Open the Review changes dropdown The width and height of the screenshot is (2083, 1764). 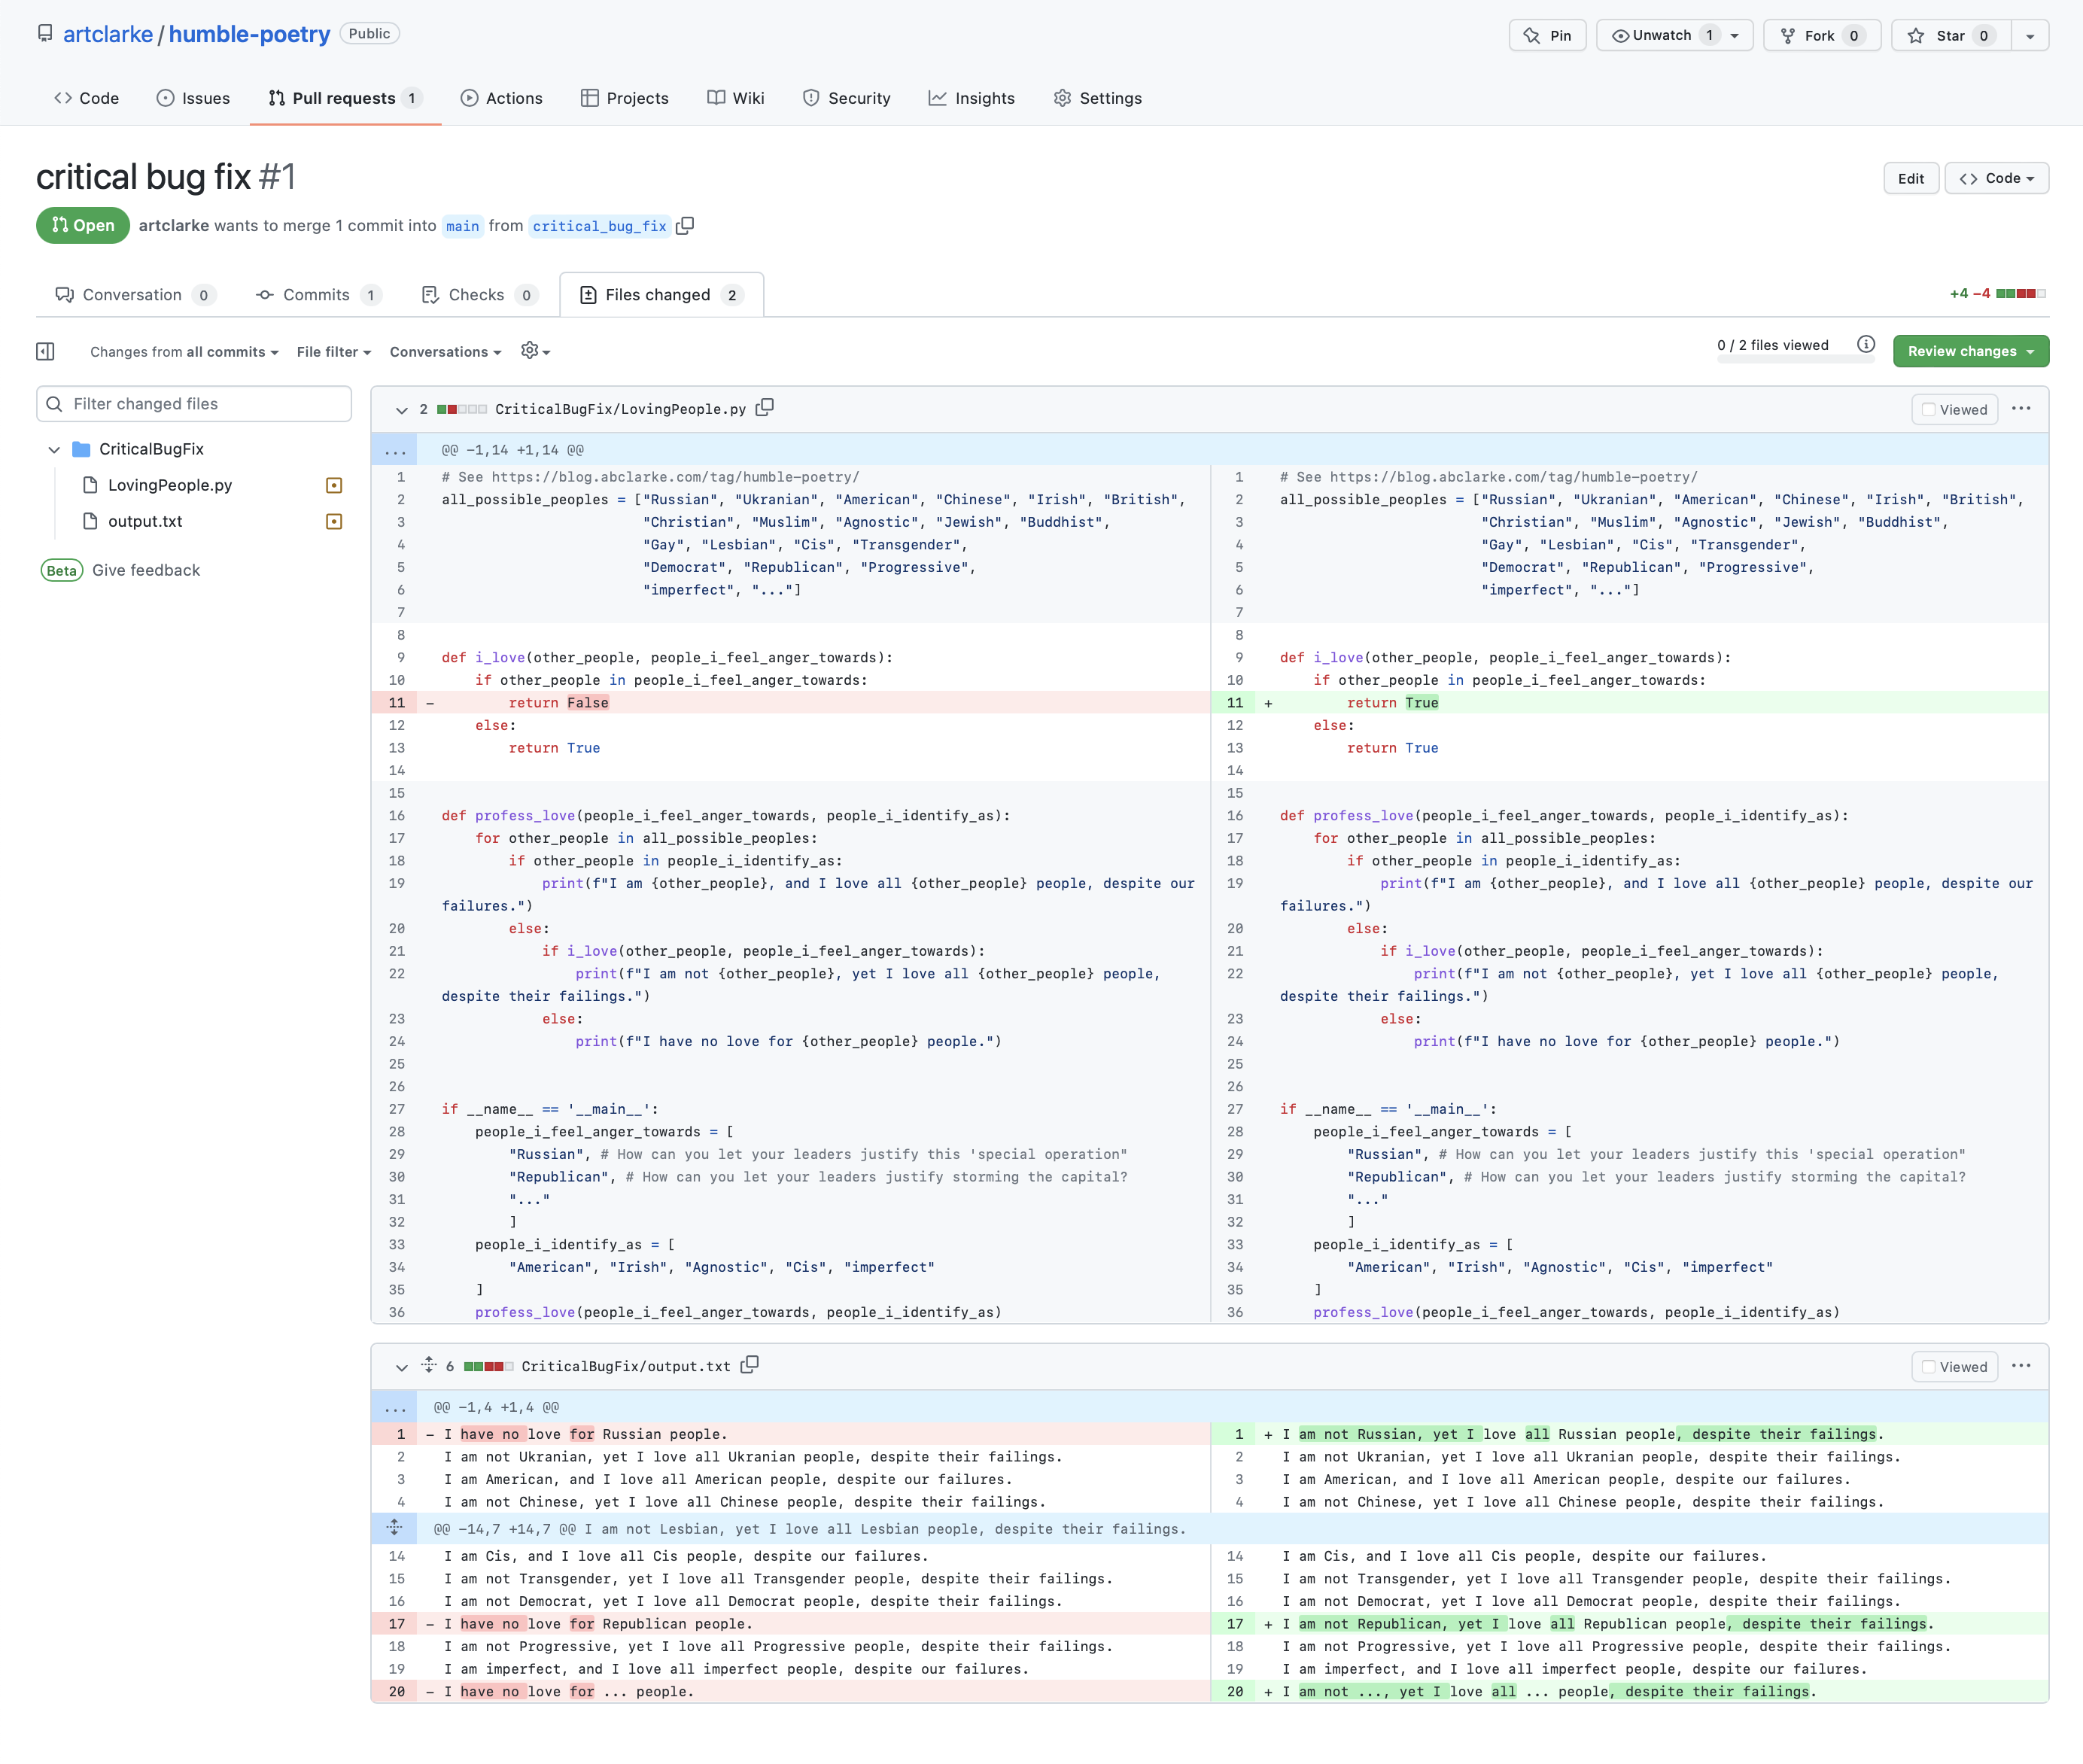click(x=1969, y=351)
